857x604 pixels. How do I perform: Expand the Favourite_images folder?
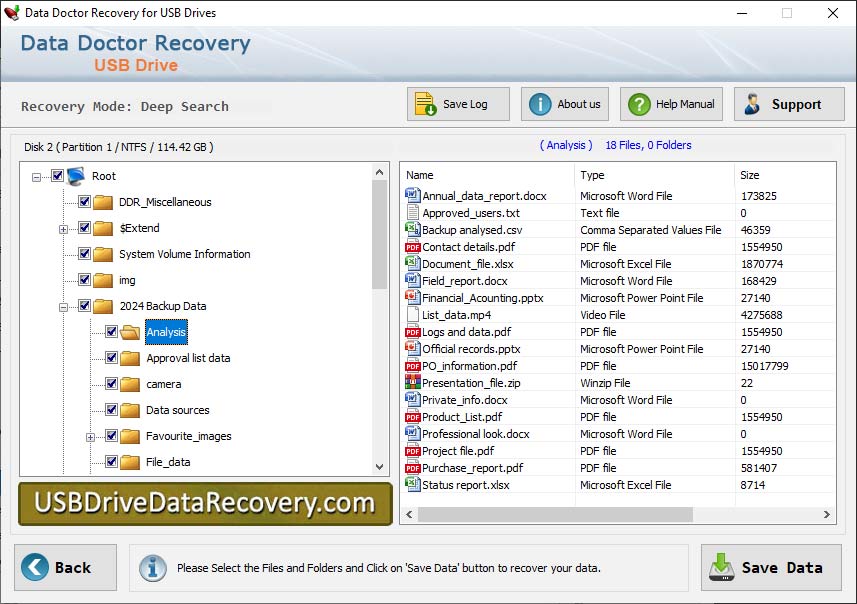coord(90,436)
